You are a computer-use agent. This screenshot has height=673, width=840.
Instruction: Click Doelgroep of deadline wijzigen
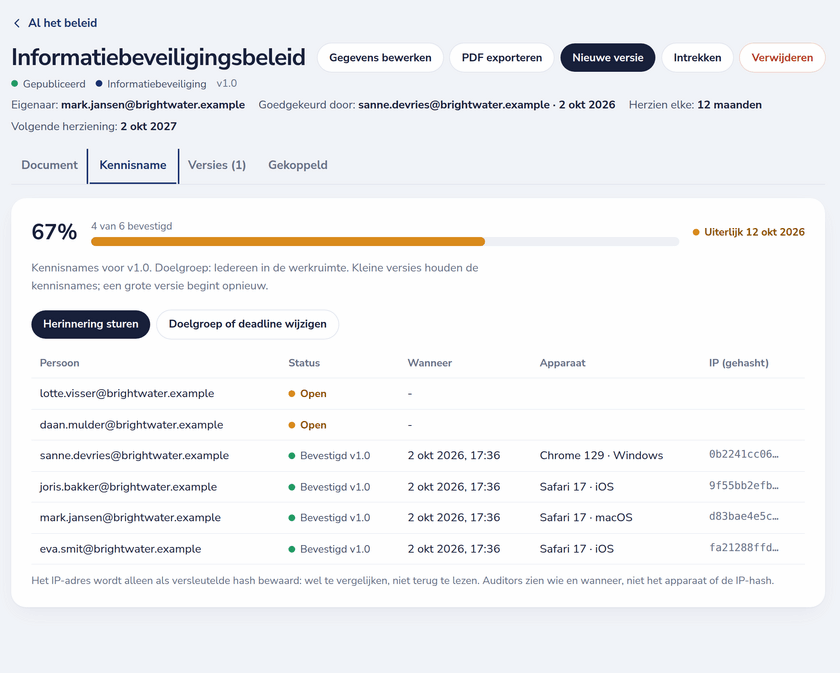tap(248, 324)
